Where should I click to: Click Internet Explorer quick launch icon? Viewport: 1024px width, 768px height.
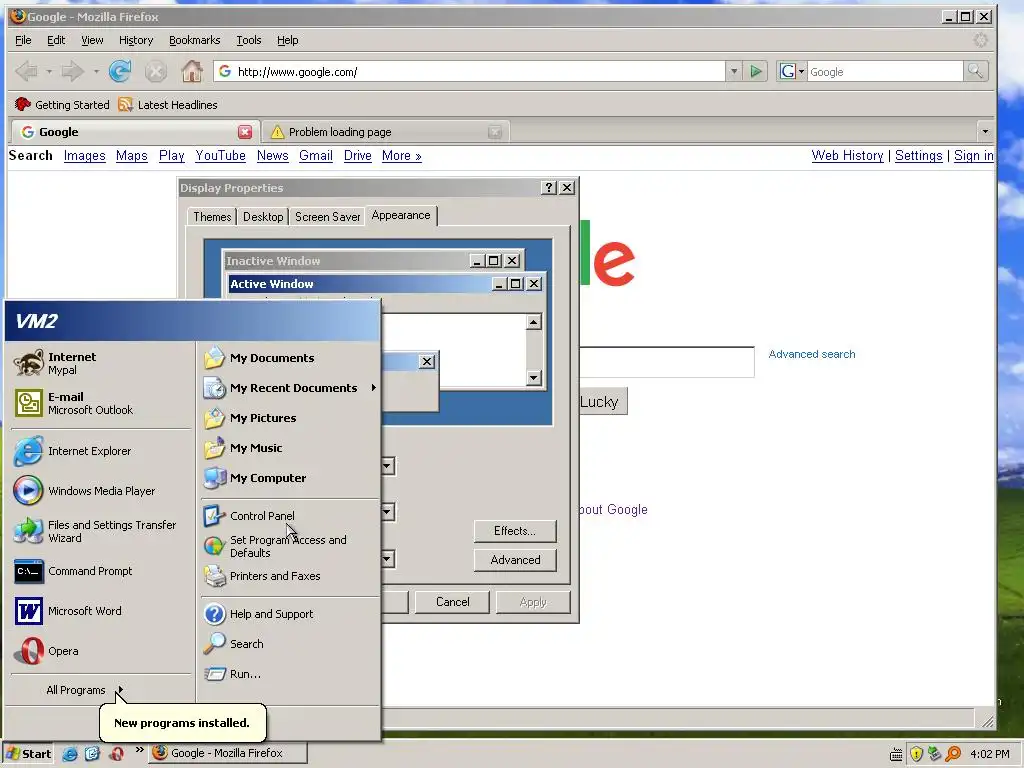[70, 754]
